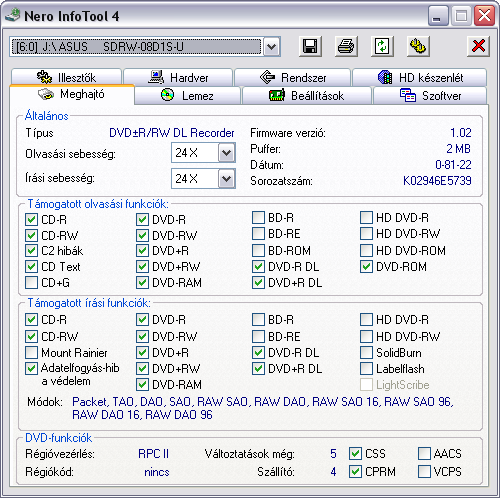Toggle Labelflash checkbox

tap(366, 369)
